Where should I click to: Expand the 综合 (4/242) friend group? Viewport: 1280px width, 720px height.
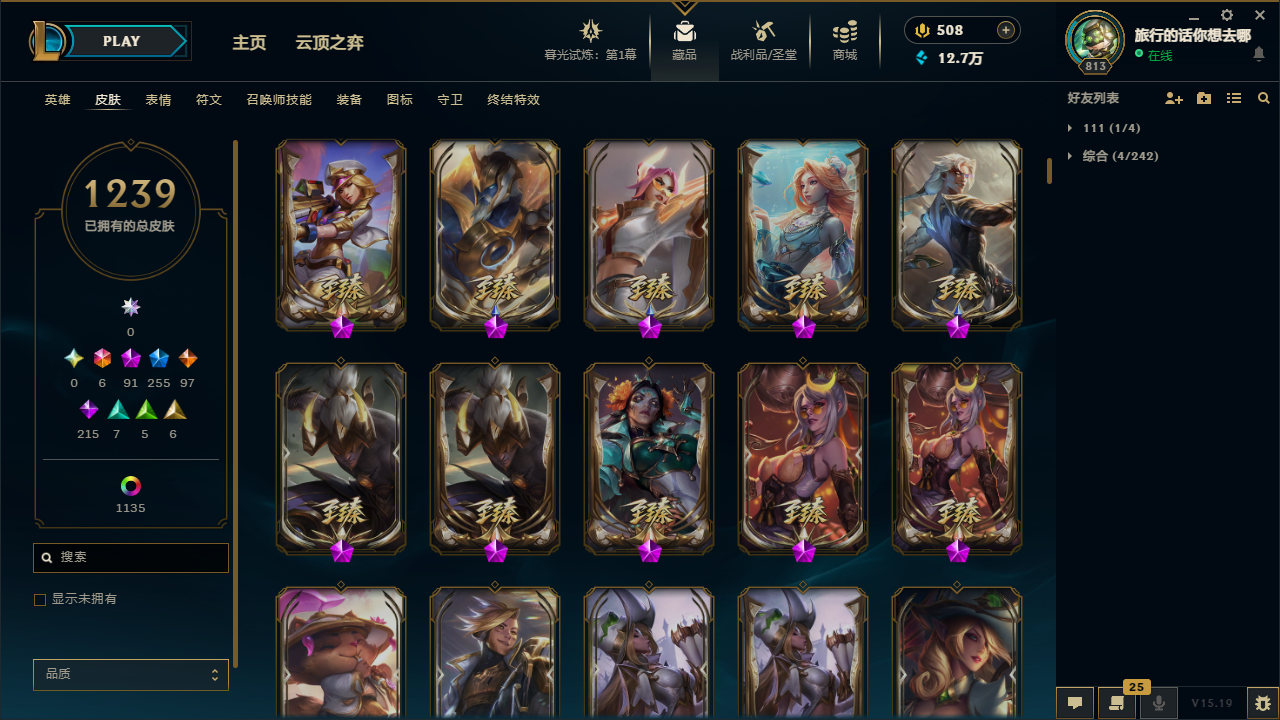click(1114, 156)
